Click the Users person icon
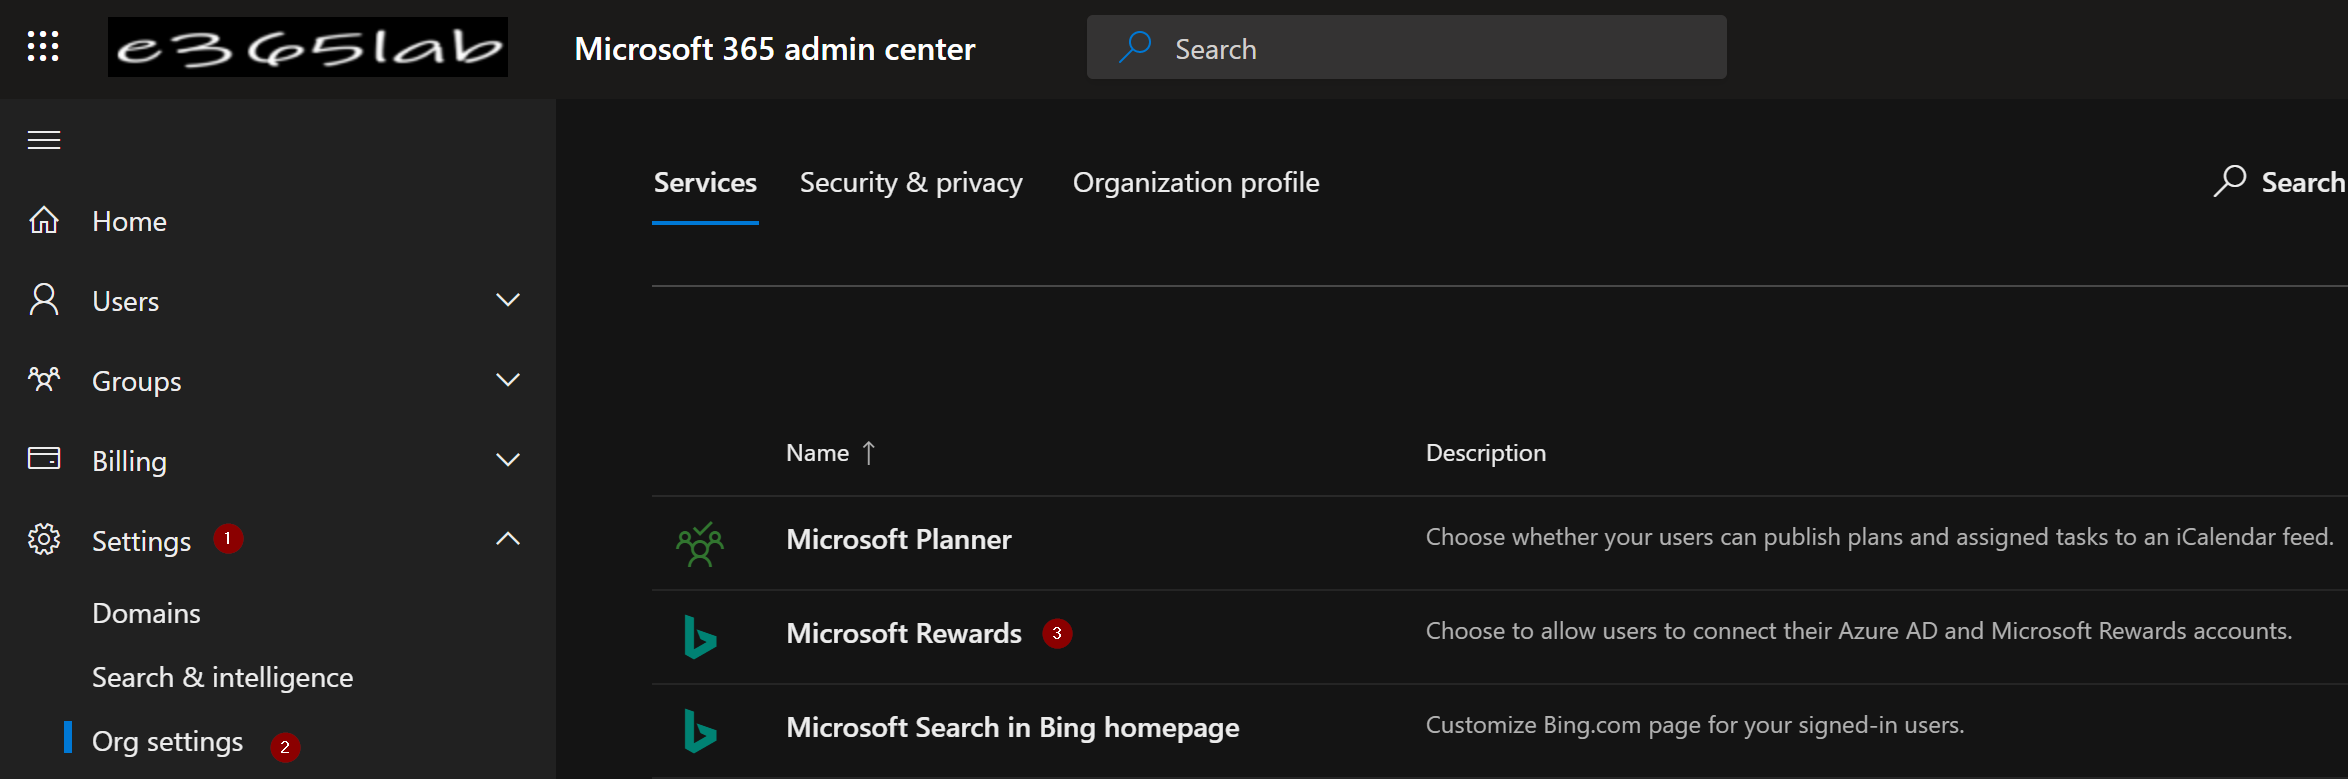This screenshot has width=2348, height=779. [x=44, y=300]
